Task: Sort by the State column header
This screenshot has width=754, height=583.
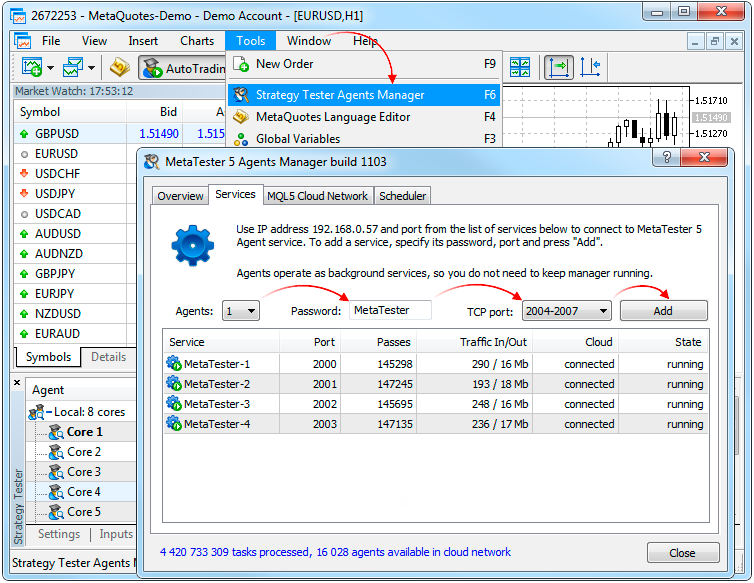Action: click(x=664, y=342)
